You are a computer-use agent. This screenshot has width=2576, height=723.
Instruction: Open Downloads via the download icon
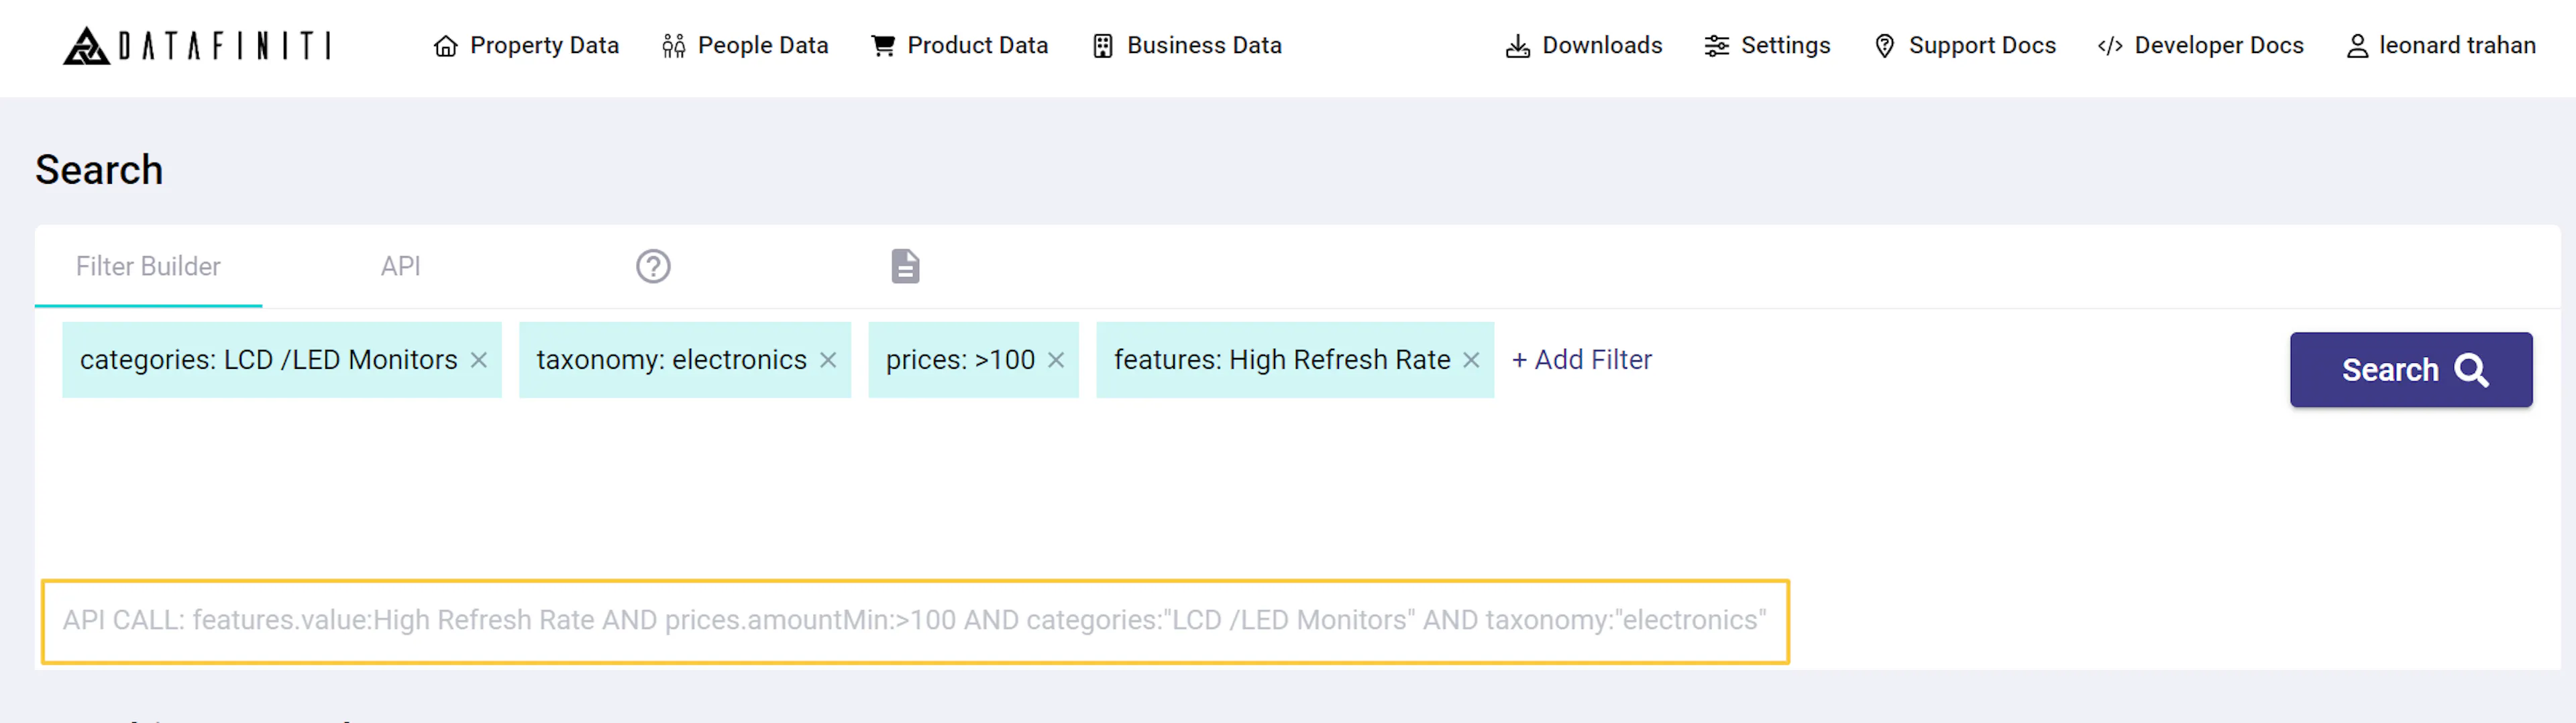(x=1517, y=45)
